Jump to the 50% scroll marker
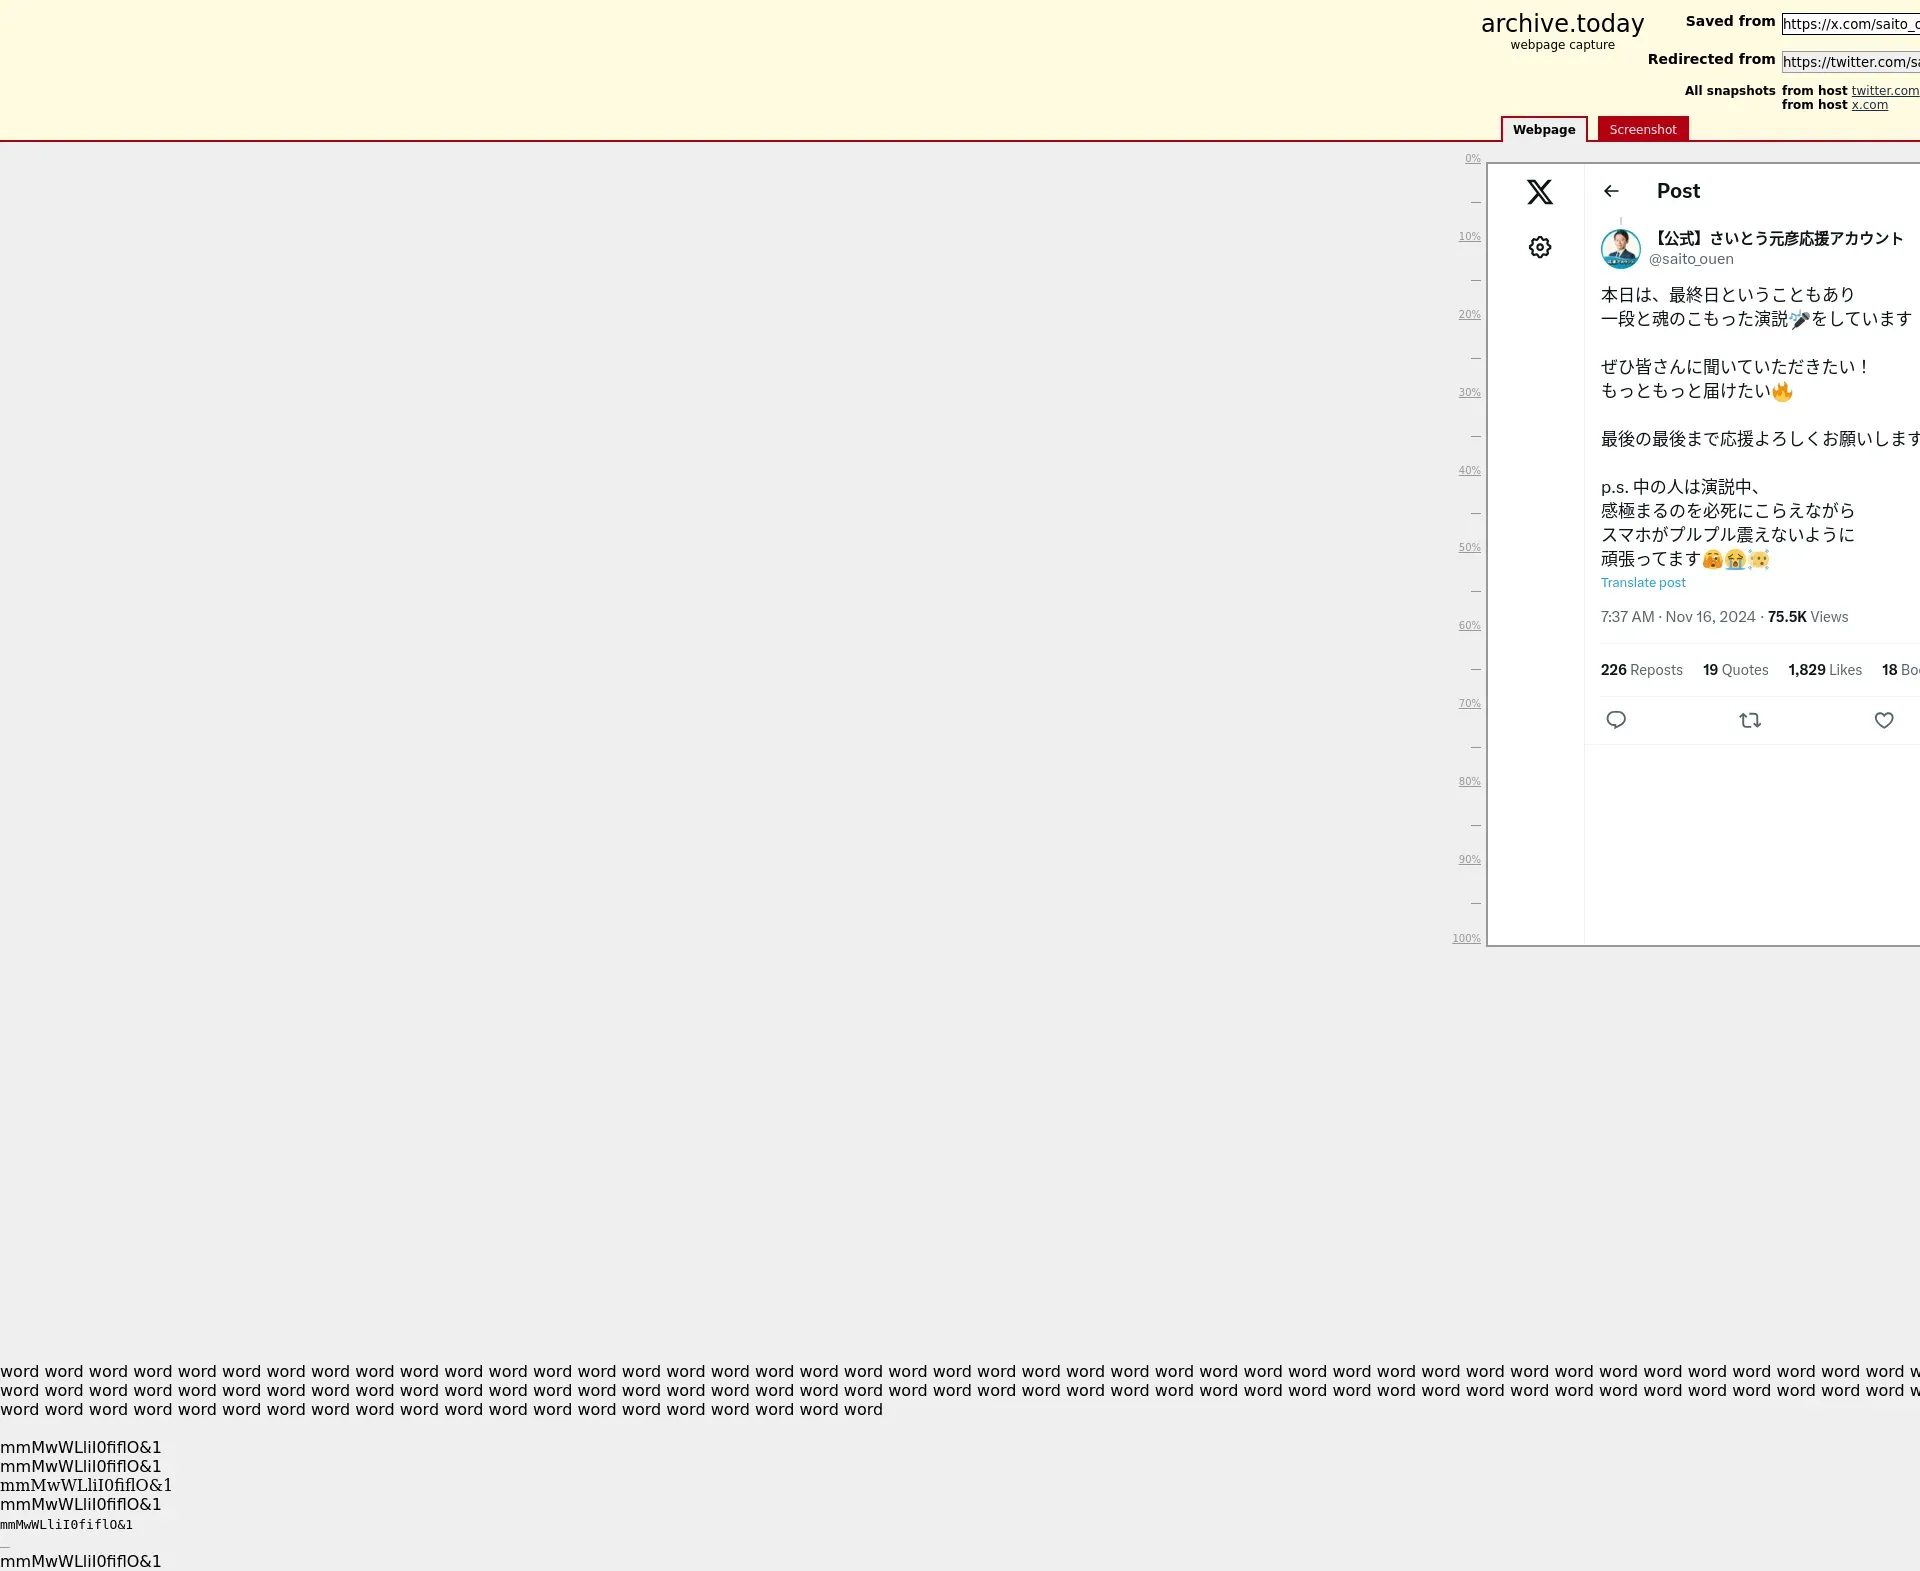The image size is (1920, 1571). (x=1468, y=548)
